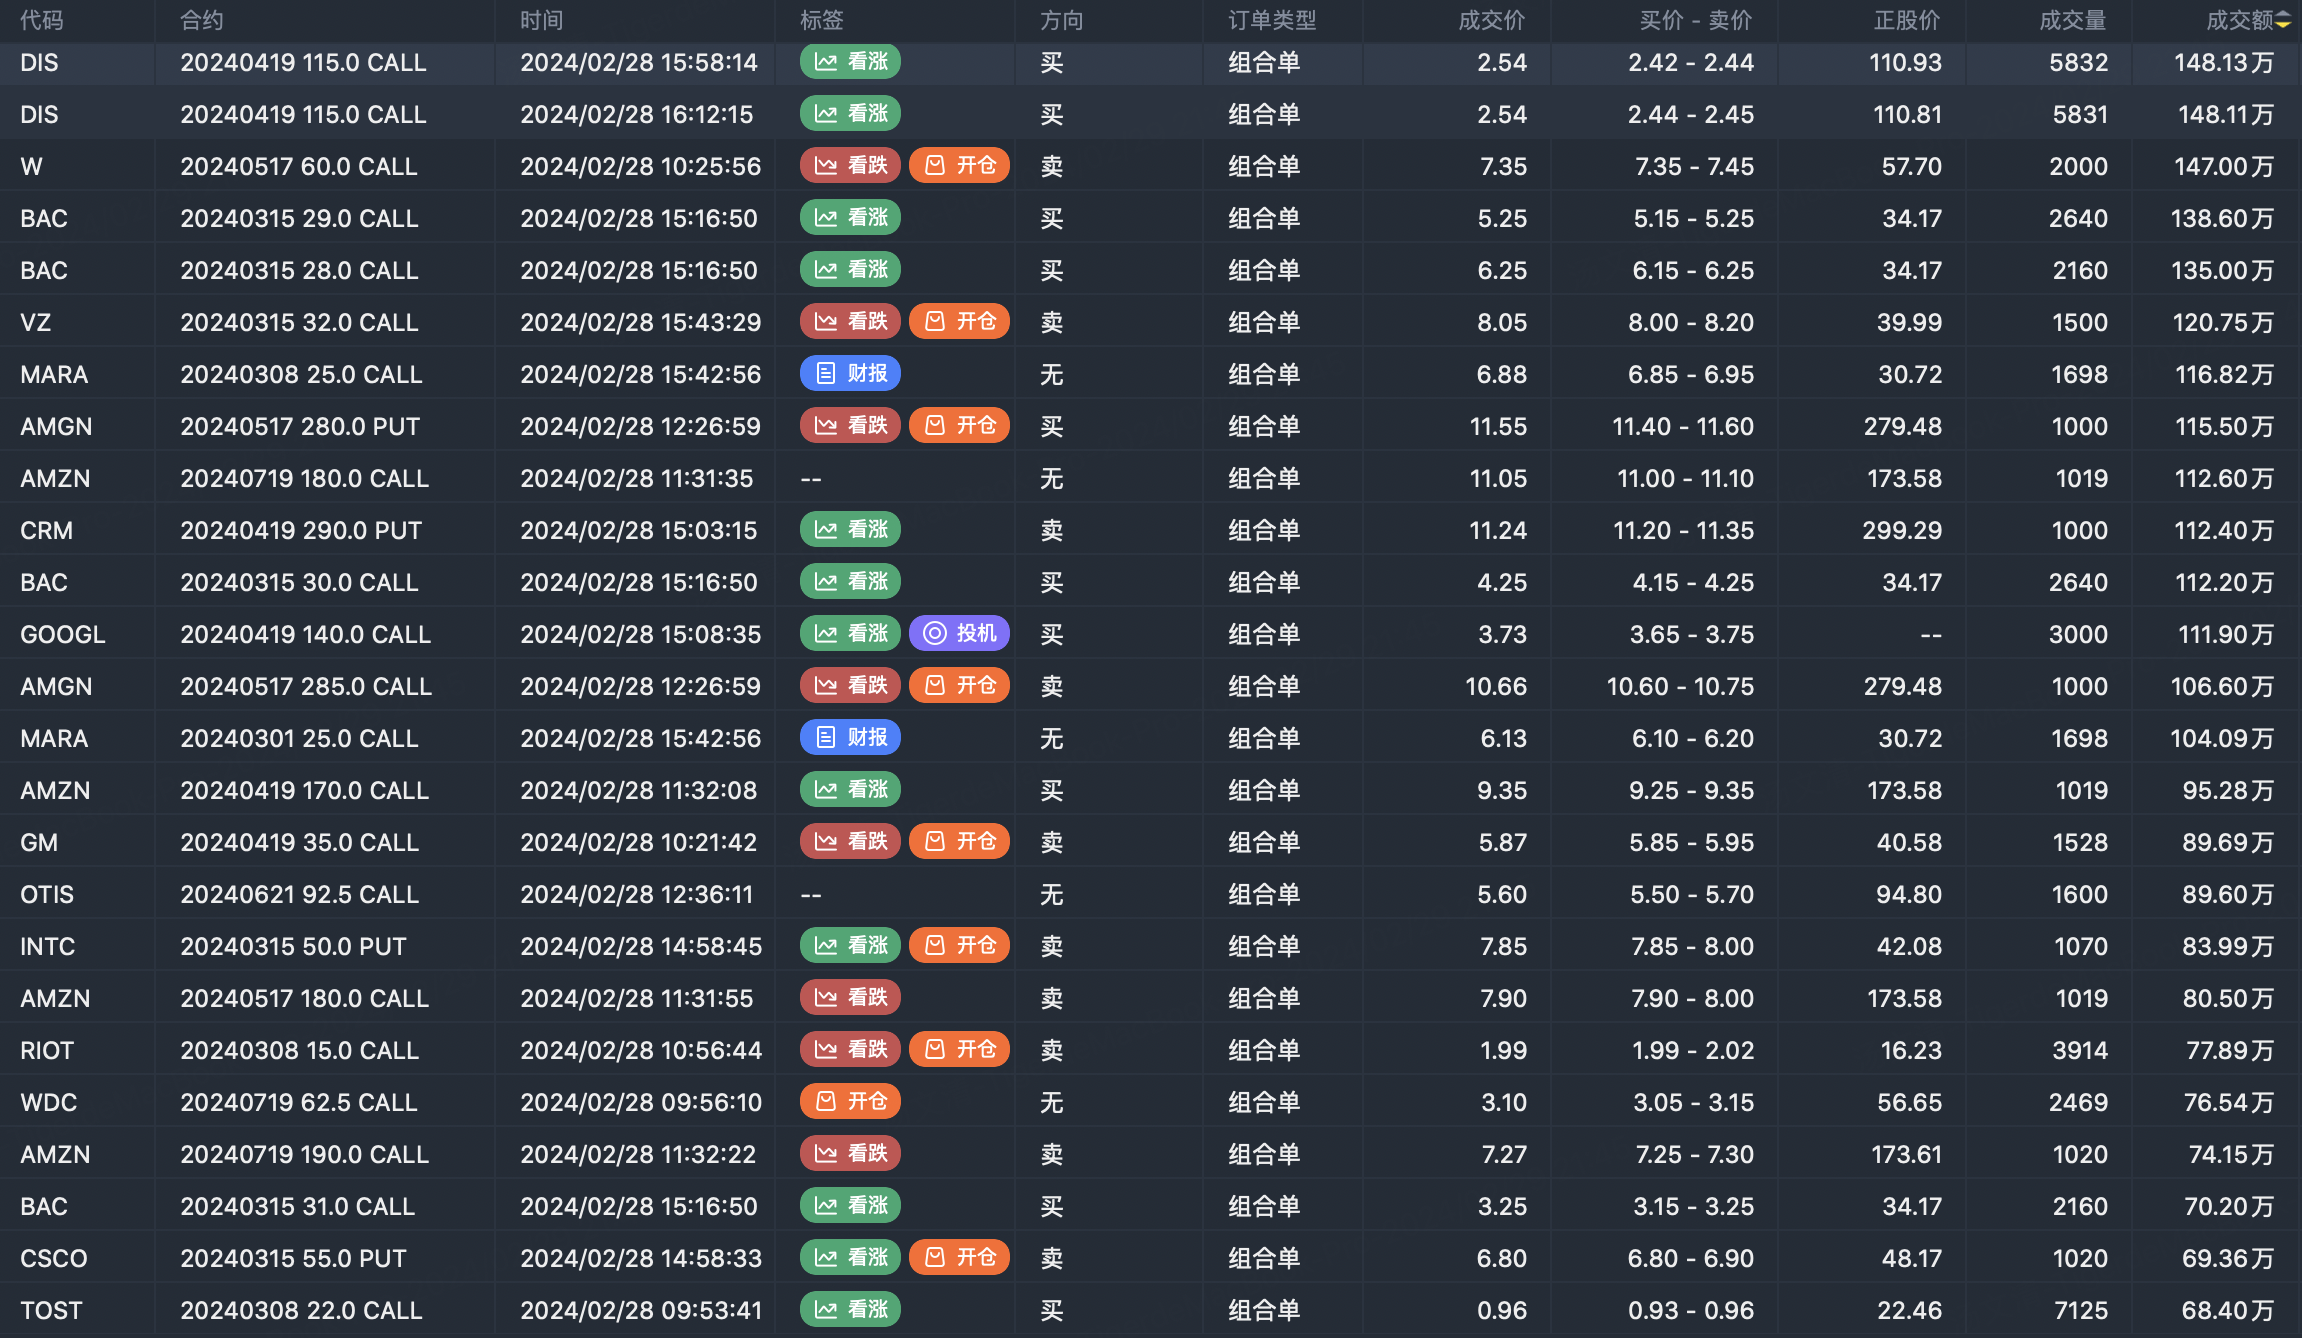Click the 看涨 tag in the INTC row
Image resolution: width=2302 pixels, height=1338 pixels.
coord(850,946)
